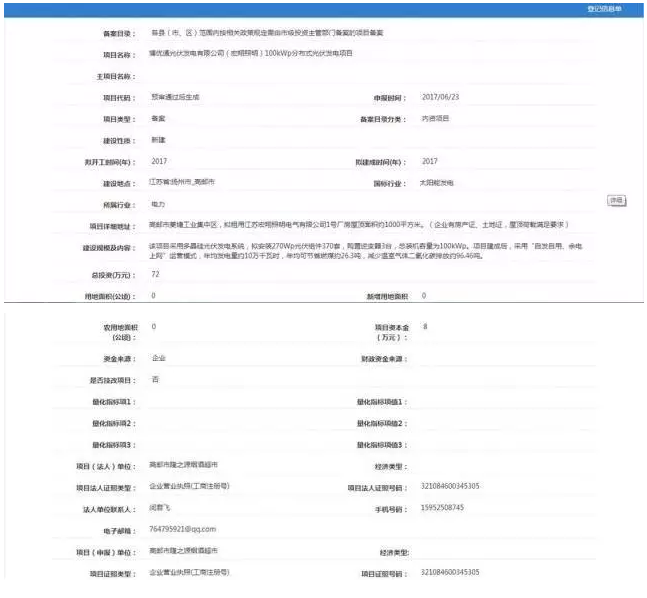Click the 总投资 value 72
The width and height of the screenshot is (647, 598).
pos(156,273)
